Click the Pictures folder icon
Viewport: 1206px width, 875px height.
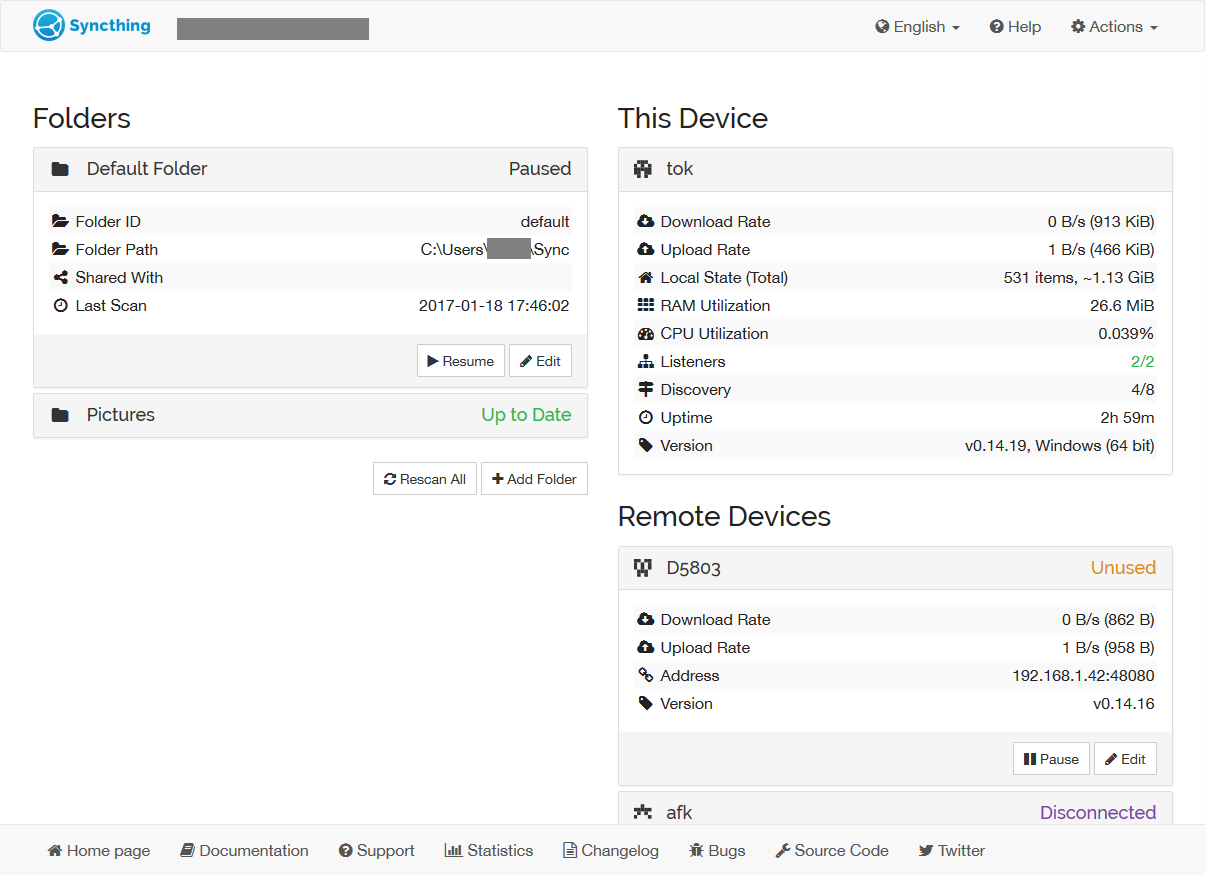[x=60, y=415]
